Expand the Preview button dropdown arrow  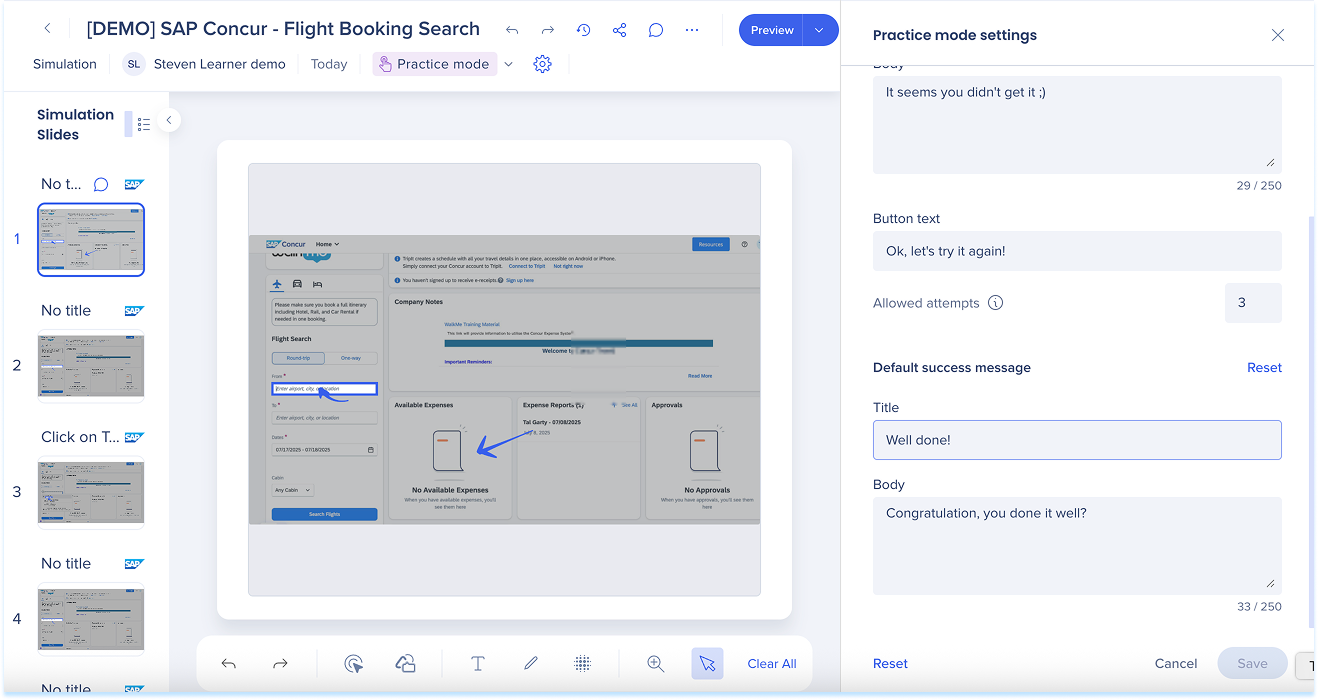pyautogui.click(x=820, y=30)
